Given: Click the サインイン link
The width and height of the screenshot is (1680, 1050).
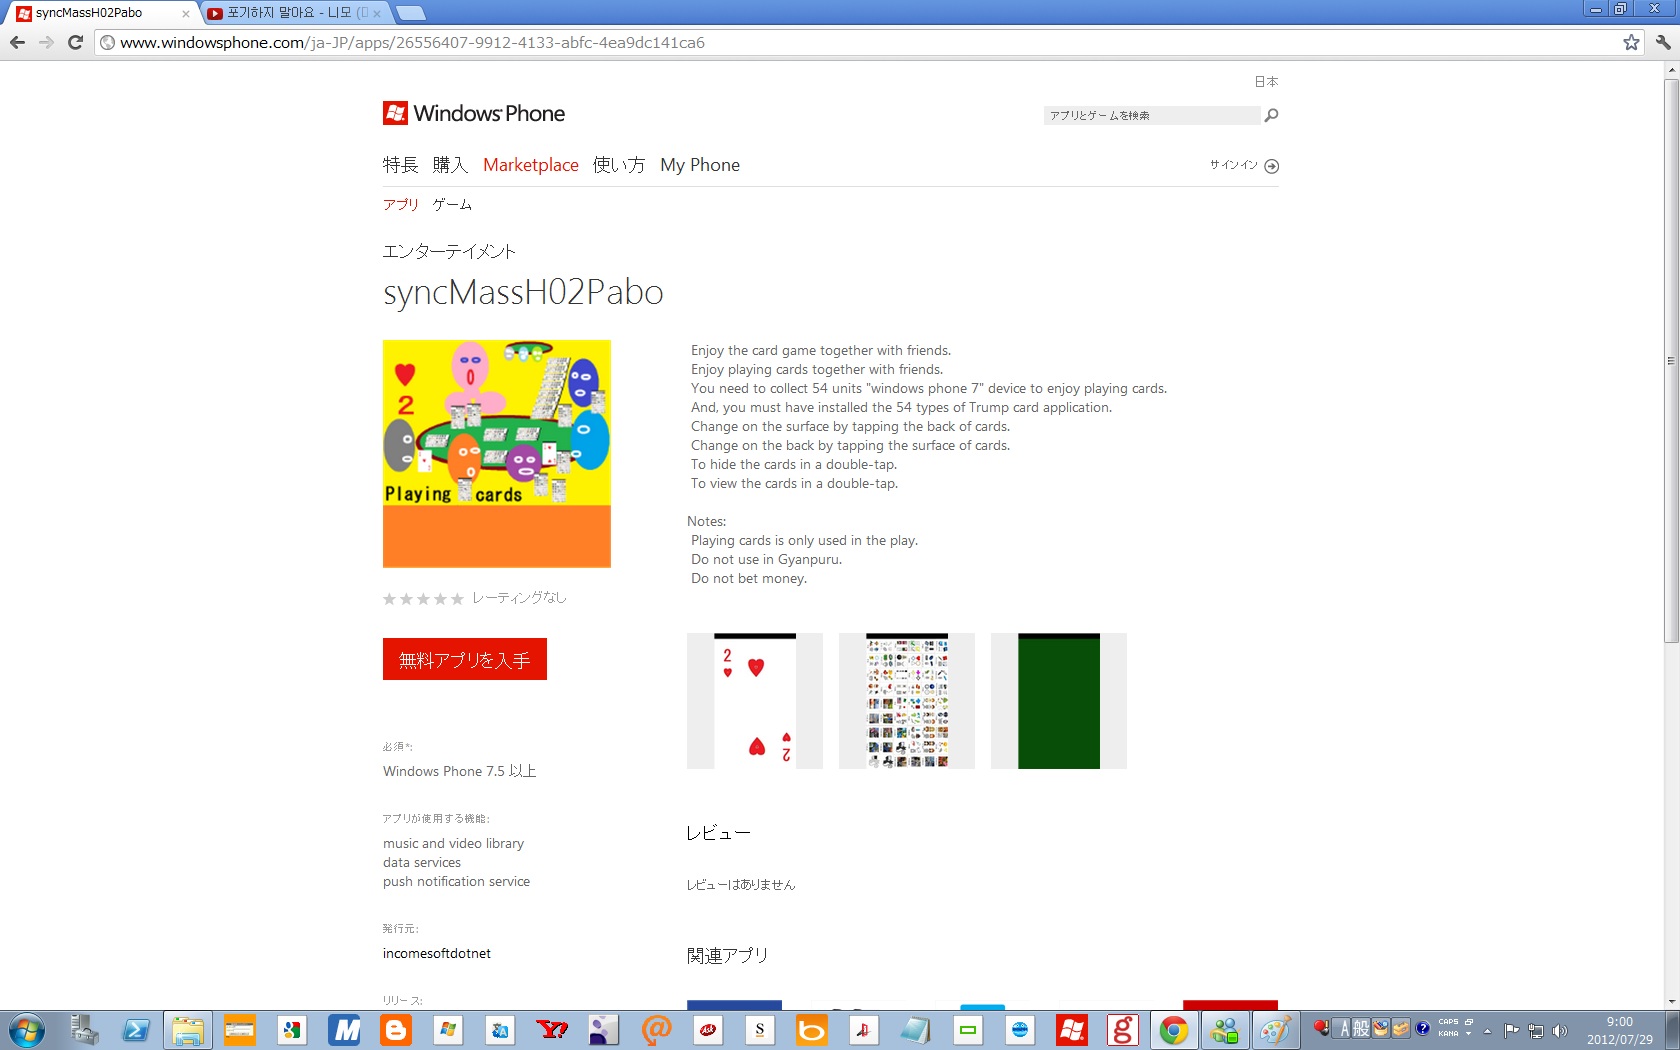Looking at the screenshot, I should (1234, 165).
